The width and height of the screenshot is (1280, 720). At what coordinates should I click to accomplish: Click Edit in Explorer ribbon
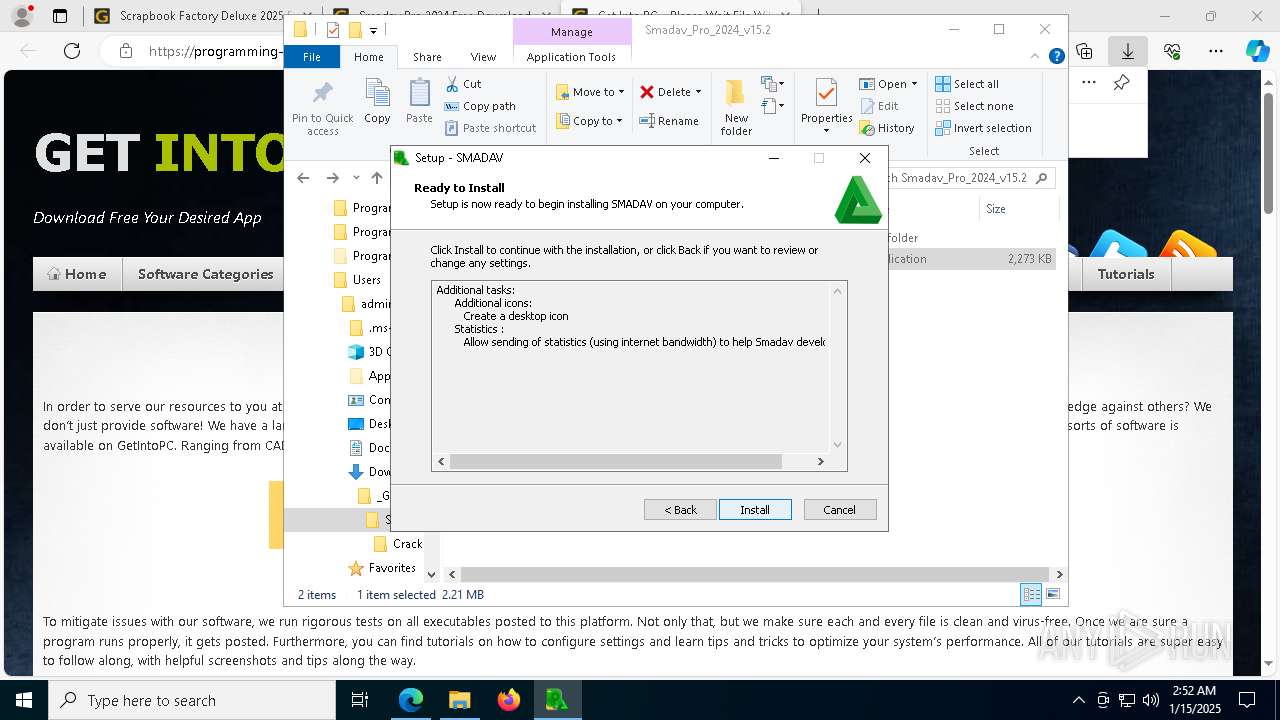[879, 106]
